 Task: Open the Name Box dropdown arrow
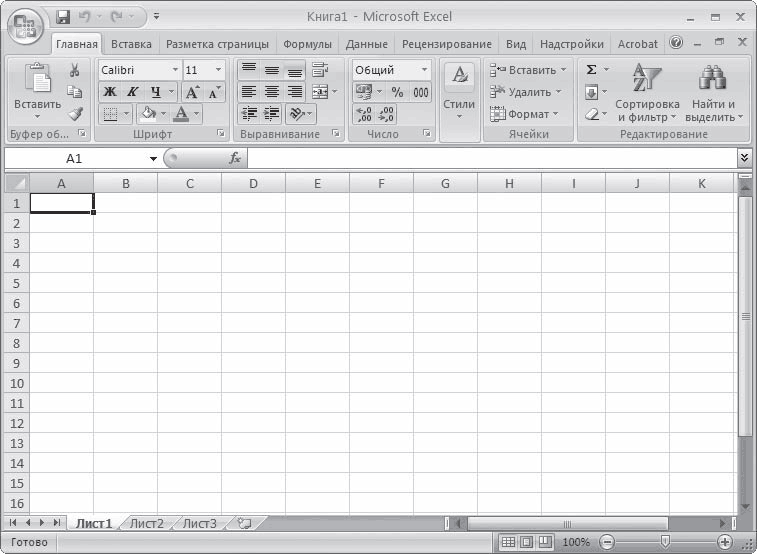pos(154,158)
